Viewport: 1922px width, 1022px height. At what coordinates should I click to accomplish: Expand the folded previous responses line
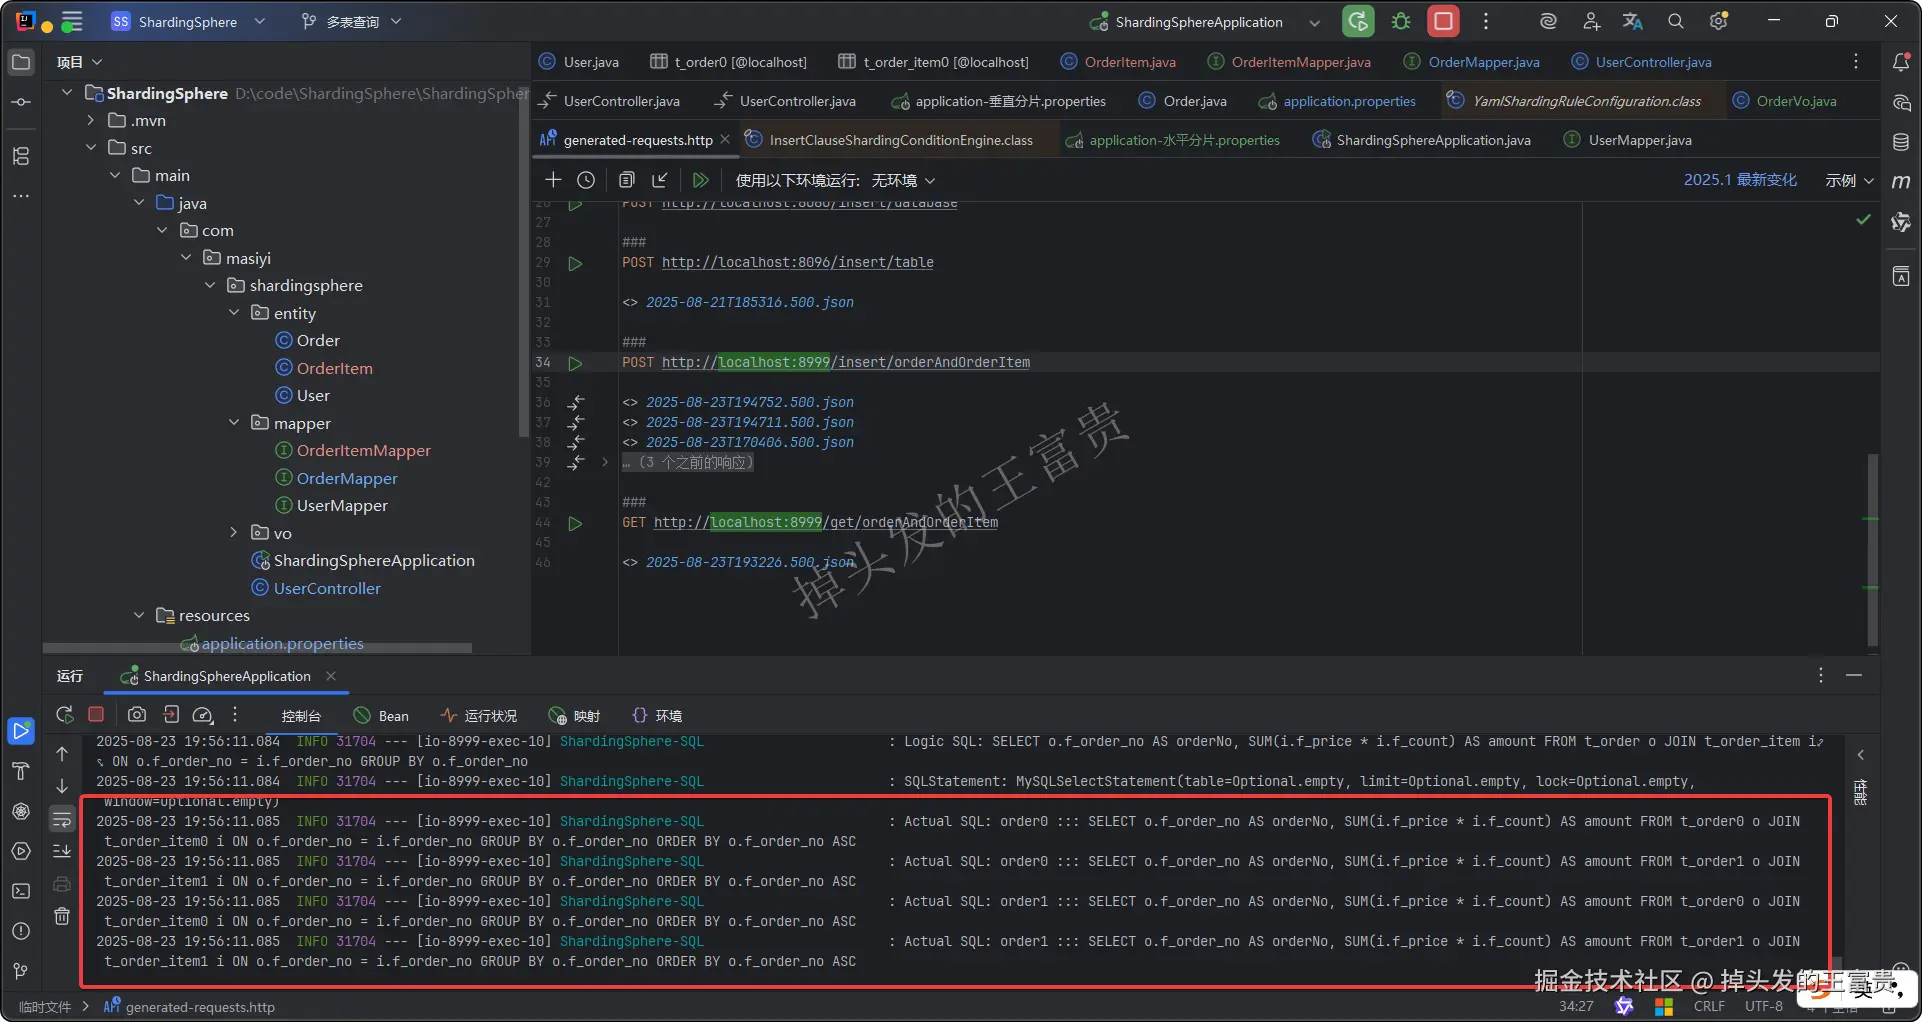pyautogui.click(x=605, y=462)
